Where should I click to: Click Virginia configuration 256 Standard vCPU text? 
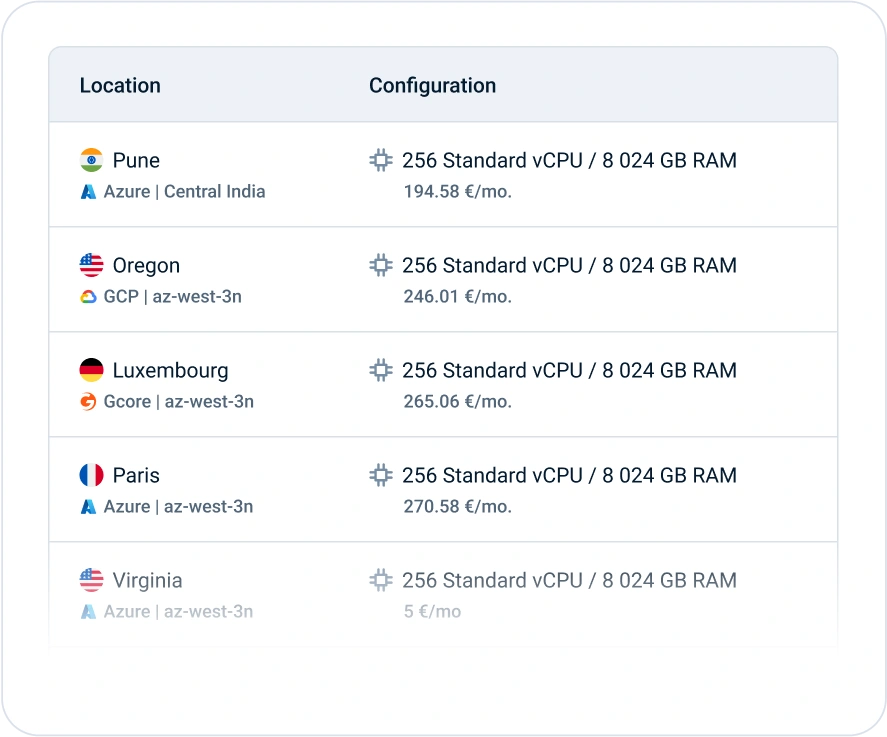click(x=492, y=580)
